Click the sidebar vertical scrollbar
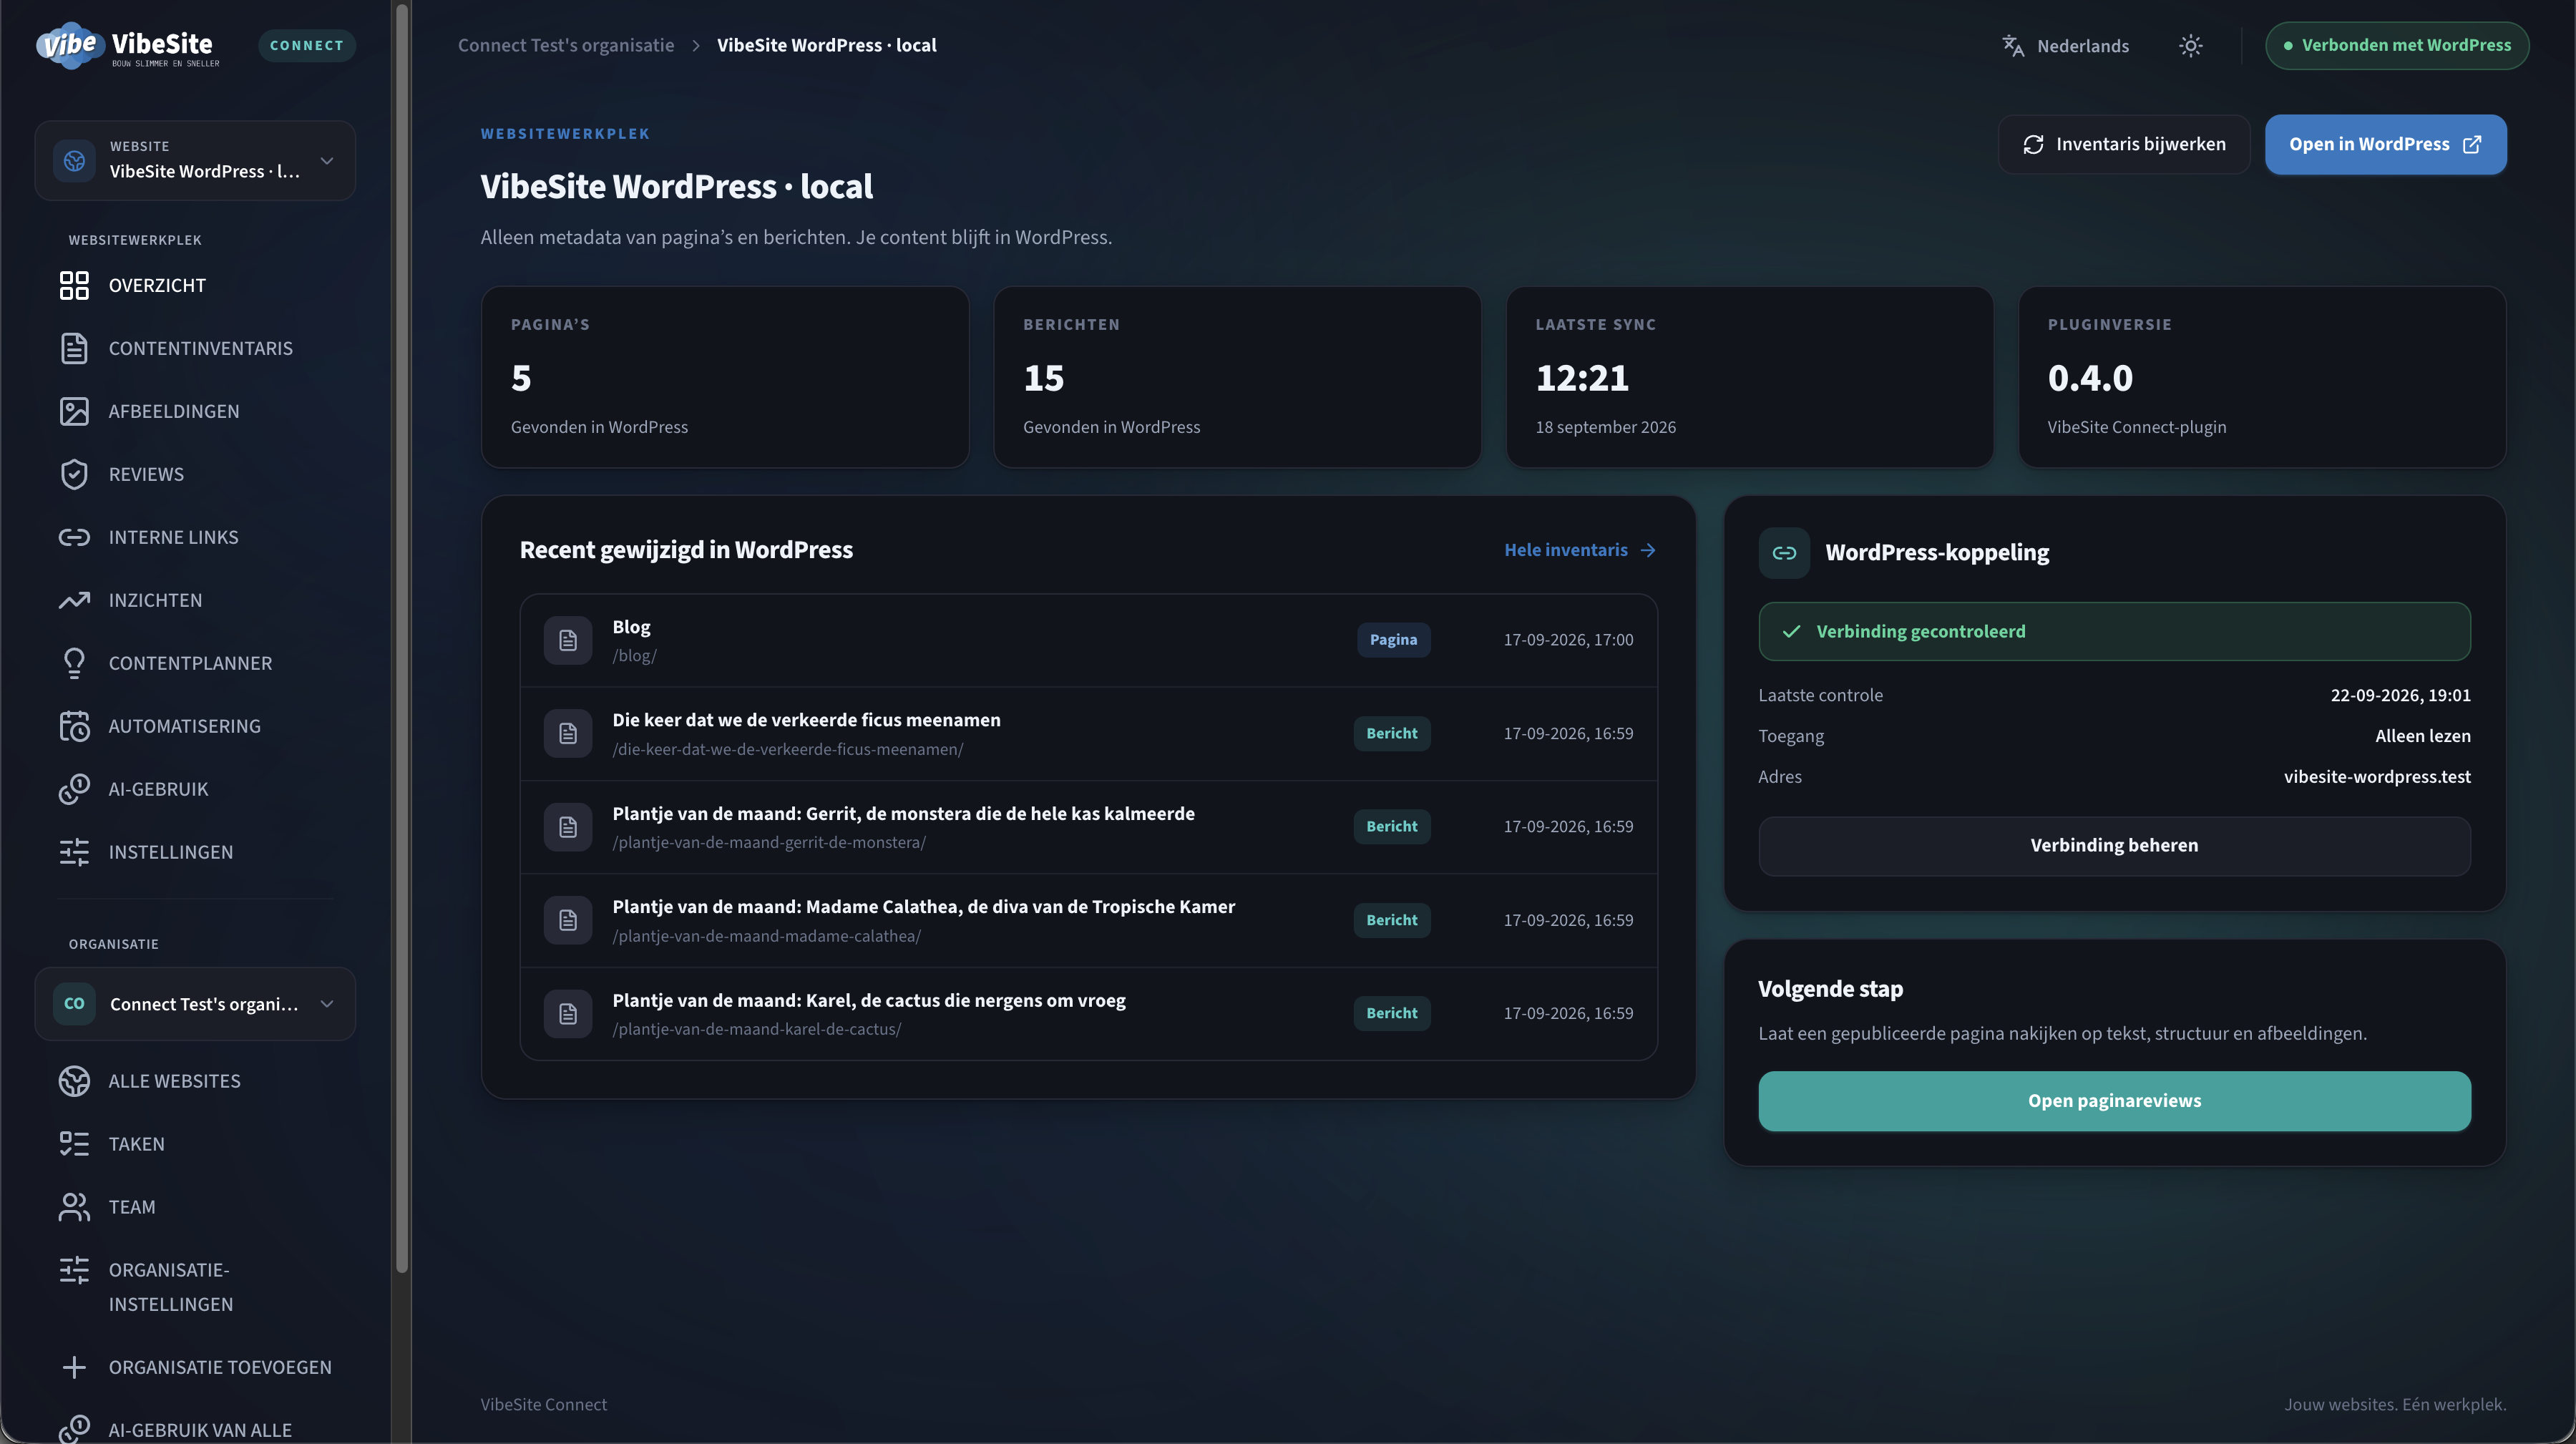Image resolution: width=2576 pixels, height=1444 pixels. pos(402,640)
